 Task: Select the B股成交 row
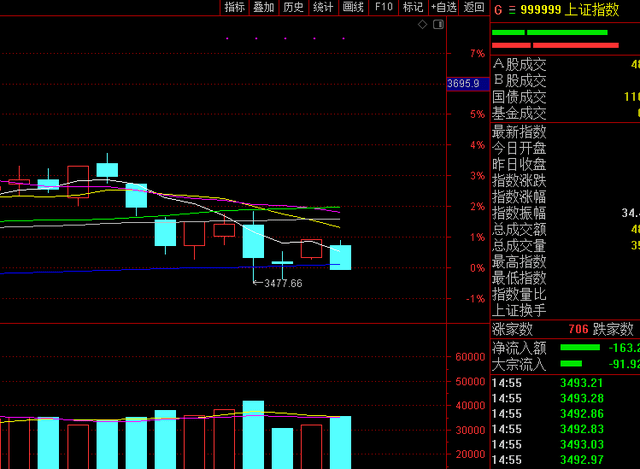tap(565, 81)
